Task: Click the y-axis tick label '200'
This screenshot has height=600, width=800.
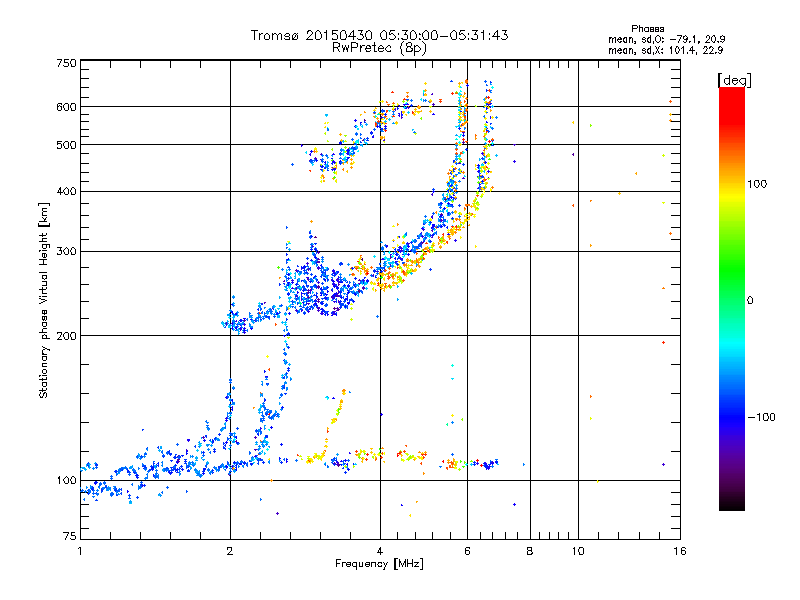Action: pyautogui.click(x=67, y=336)
